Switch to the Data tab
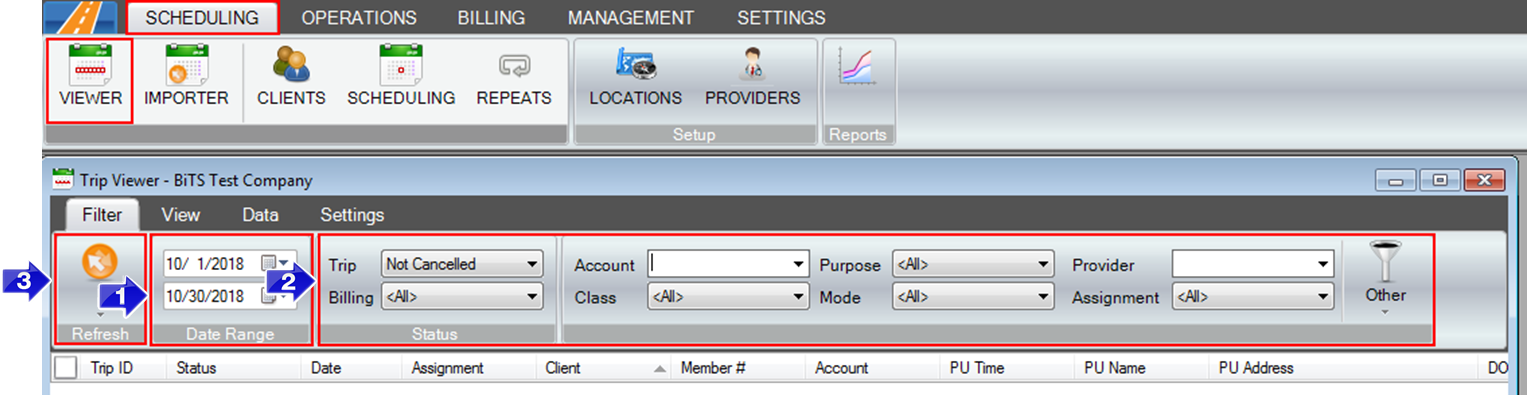The width and height of the screenshot is (1527, 395). click(261, 215)
